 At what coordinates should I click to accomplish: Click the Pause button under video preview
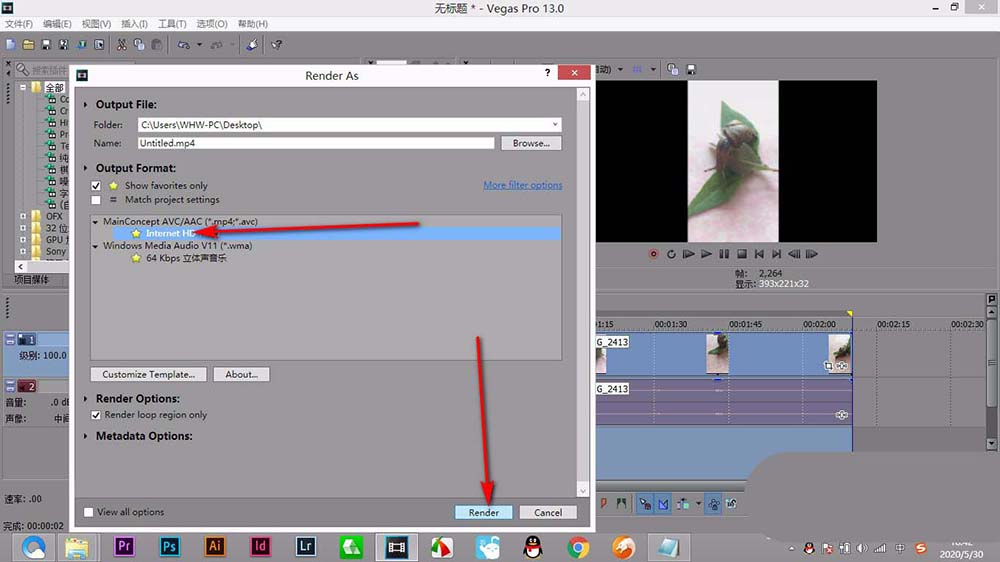click(724, 254)
